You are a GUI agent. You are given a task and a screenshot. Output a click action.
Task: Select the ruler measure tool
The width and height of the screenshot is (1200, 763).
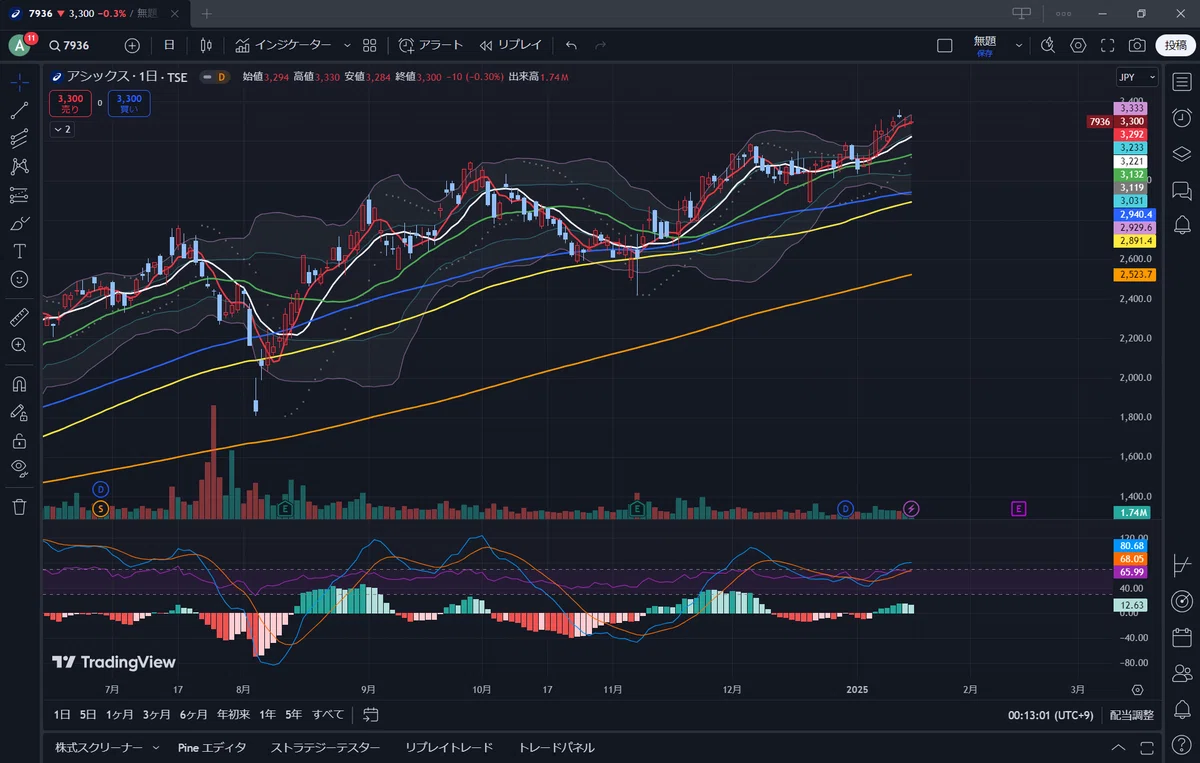[19, 317]
